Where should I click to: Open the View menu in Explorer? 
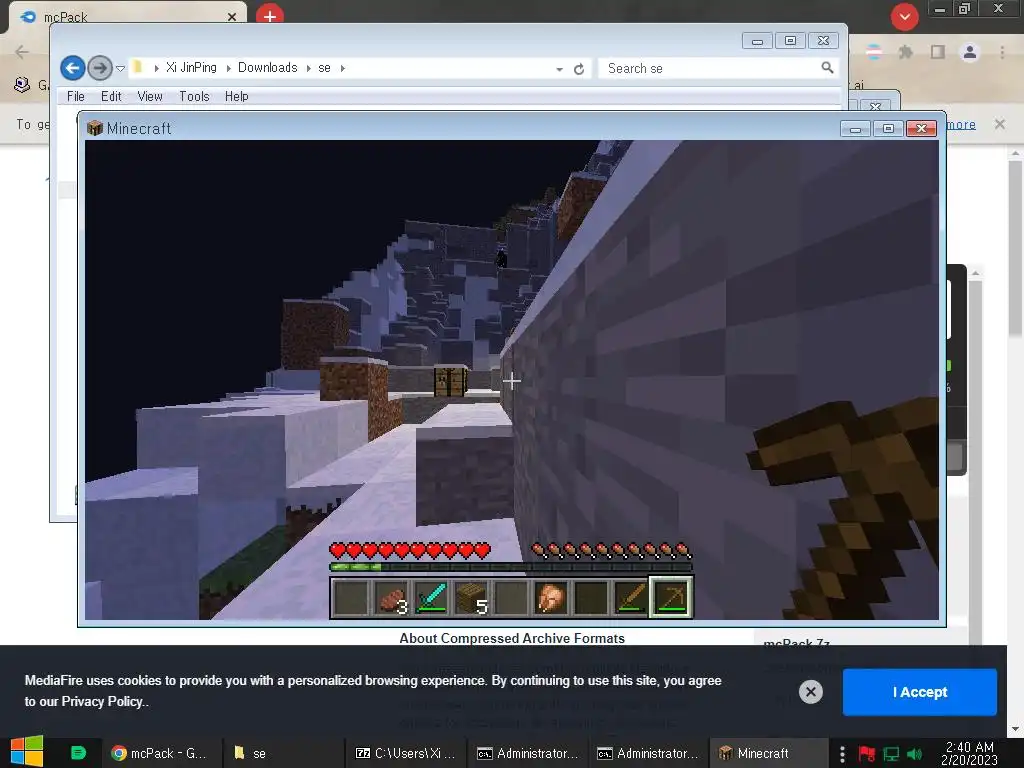[150, 96]
